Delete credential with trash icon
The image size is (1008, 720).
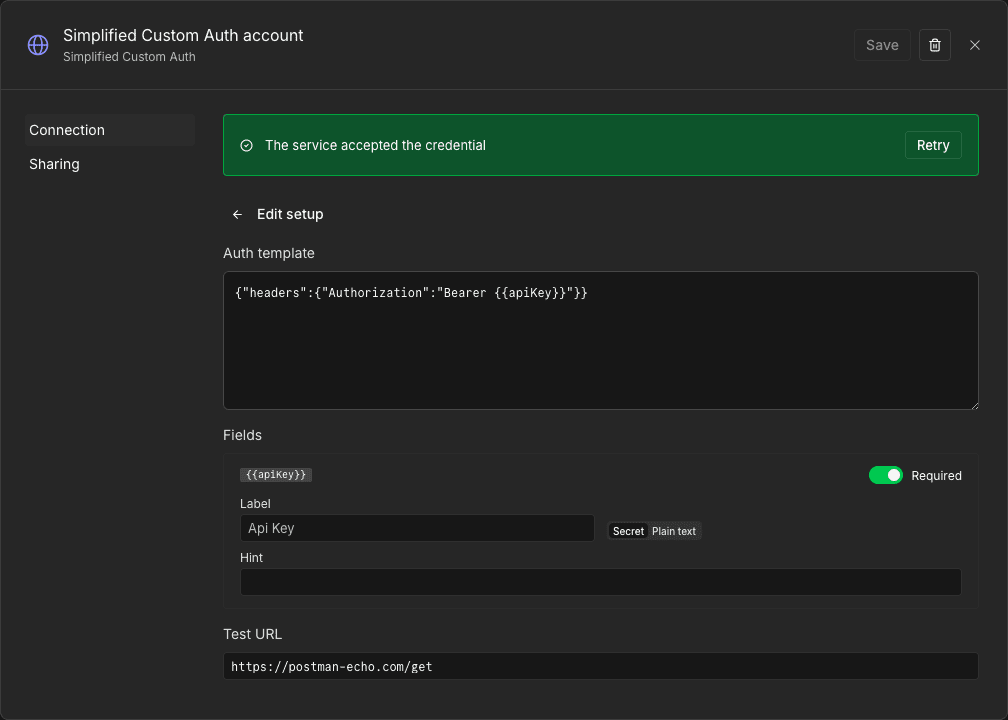click(935, 45)
